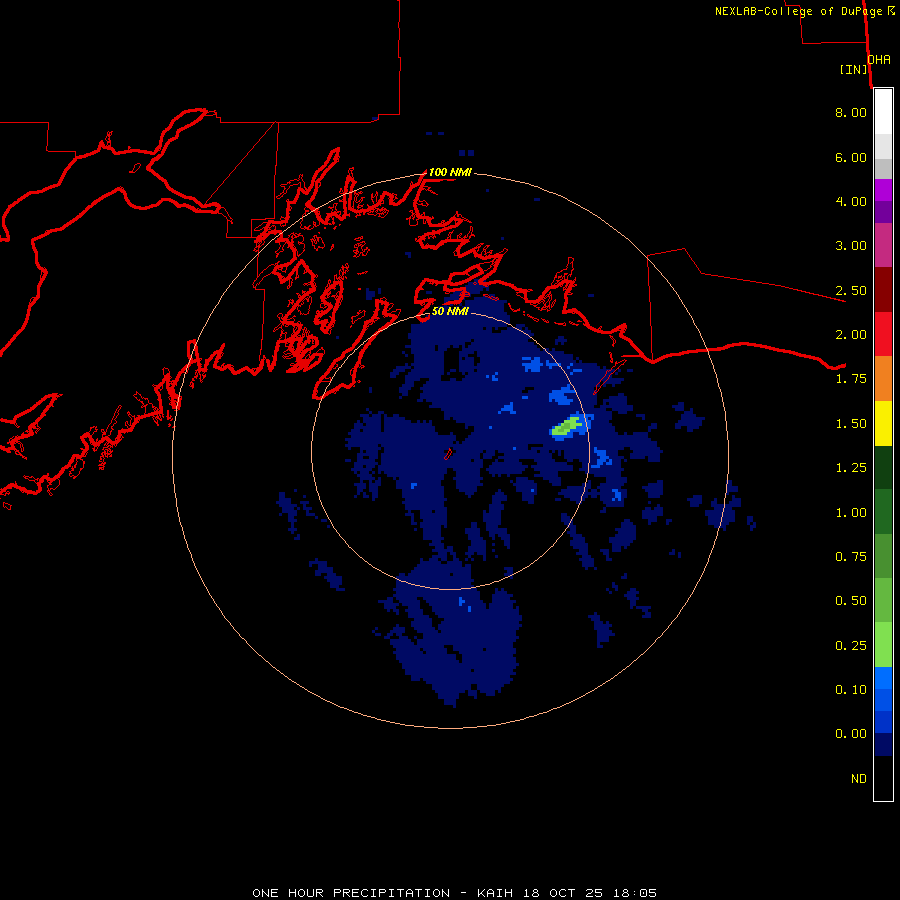900x900 pixels.
Task: Click the 1.75 legend value
Action: (851, 379)
